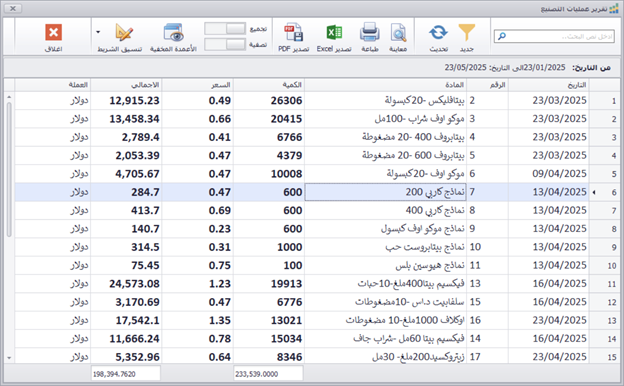
Task: Sort by the الرقم column header
Action: 488,85
